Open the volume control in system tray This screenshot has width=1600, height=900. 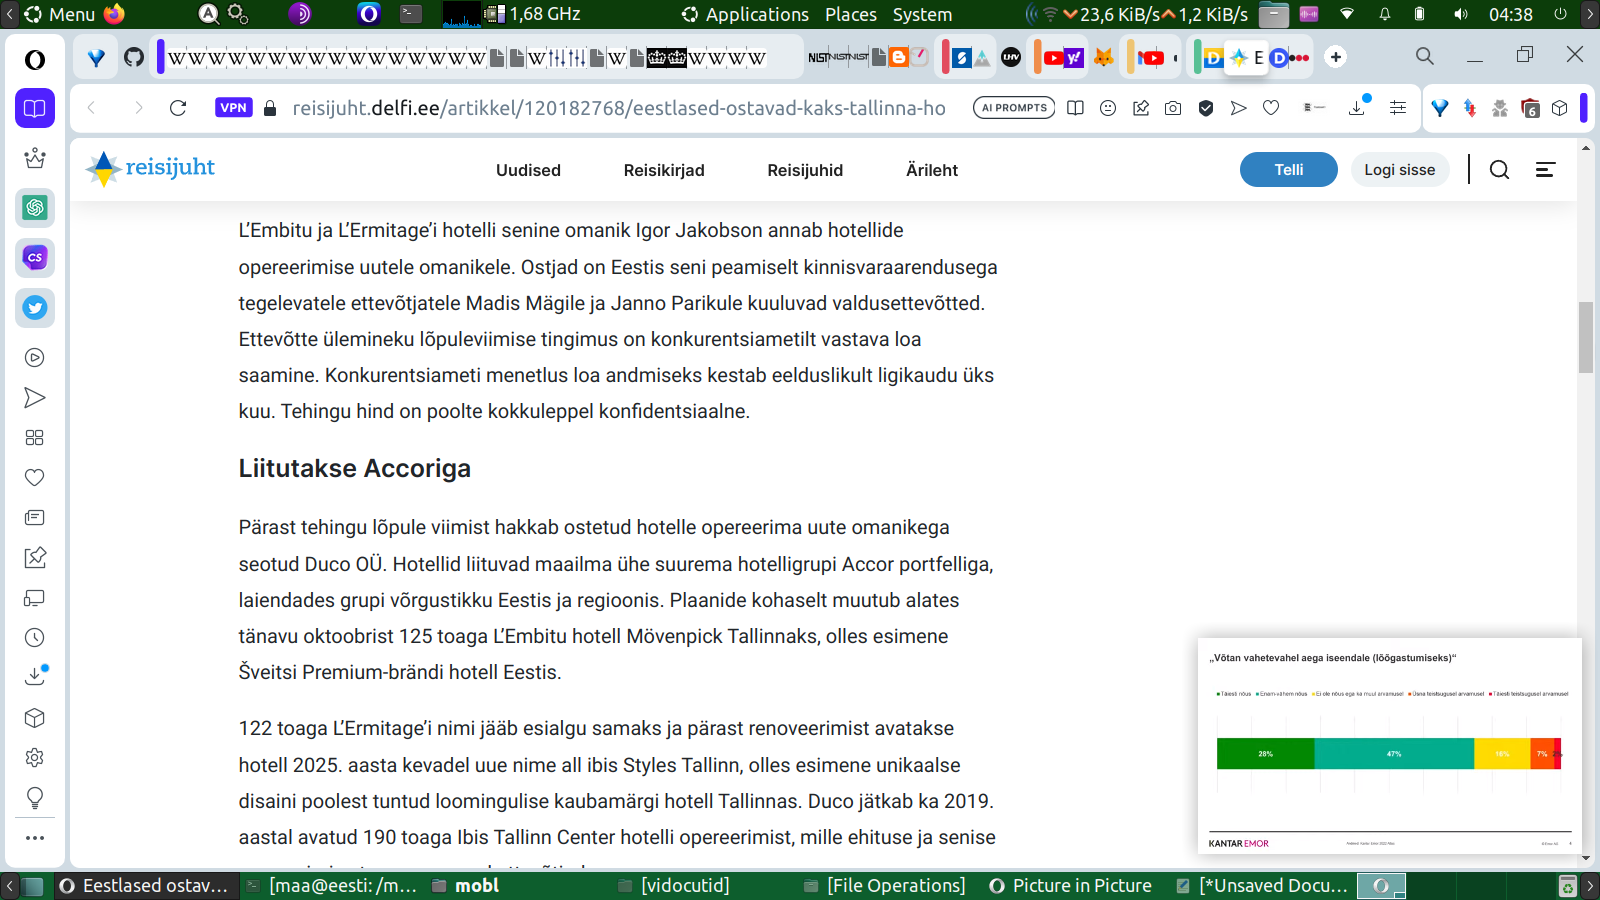click(x=1461, y=14)
